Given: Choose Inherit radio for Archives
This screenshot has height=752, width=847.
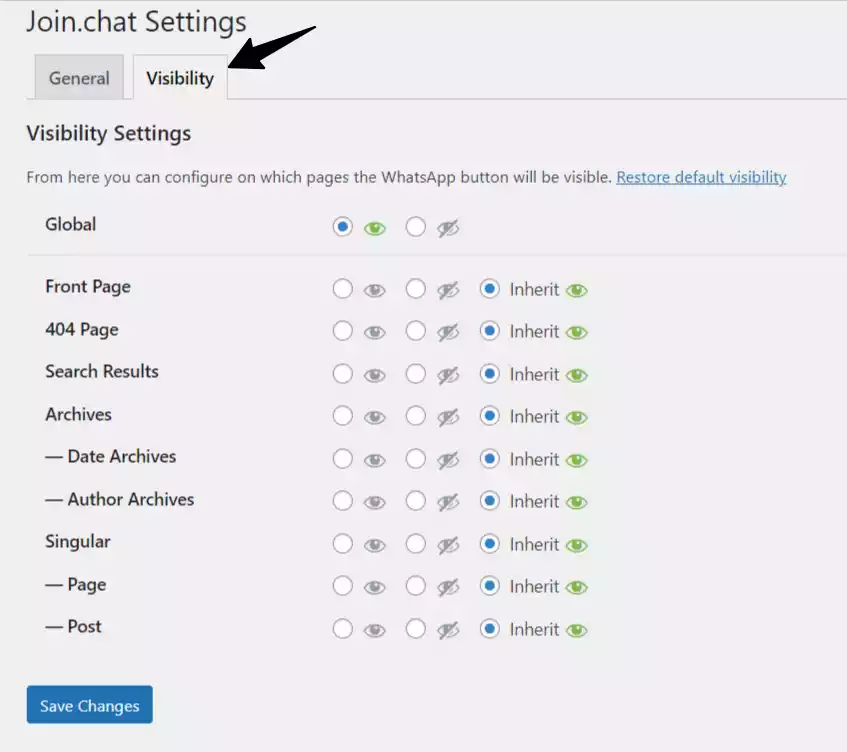Looking at the screenshot, I should coord(489,416).
